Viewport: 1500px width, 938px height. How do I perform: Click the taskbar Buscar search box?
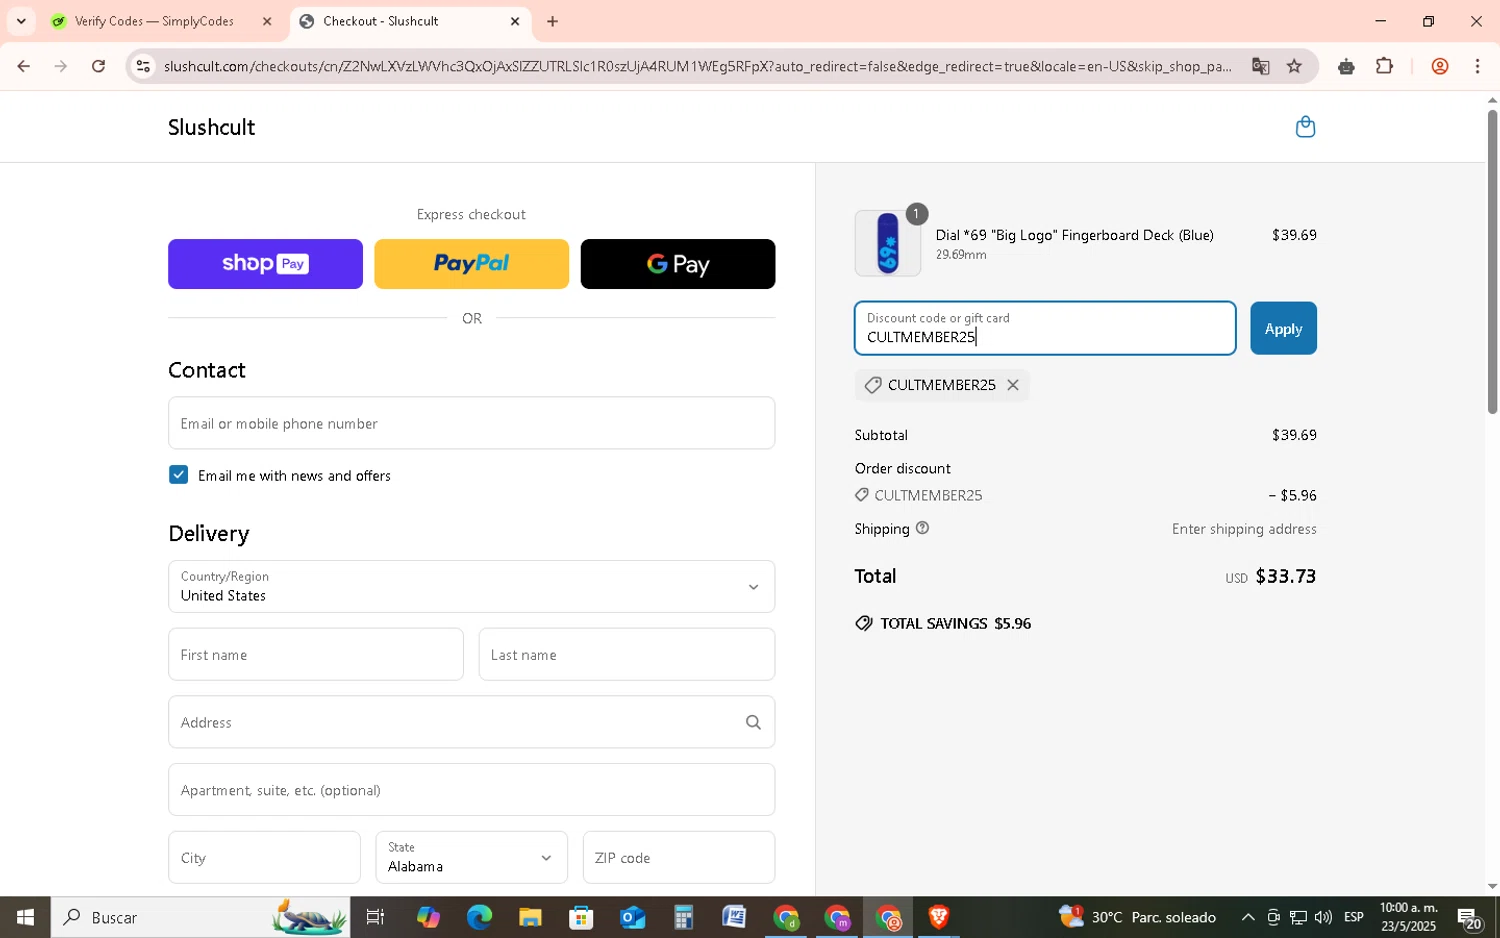pyautogui.click(x=200, y=917)
